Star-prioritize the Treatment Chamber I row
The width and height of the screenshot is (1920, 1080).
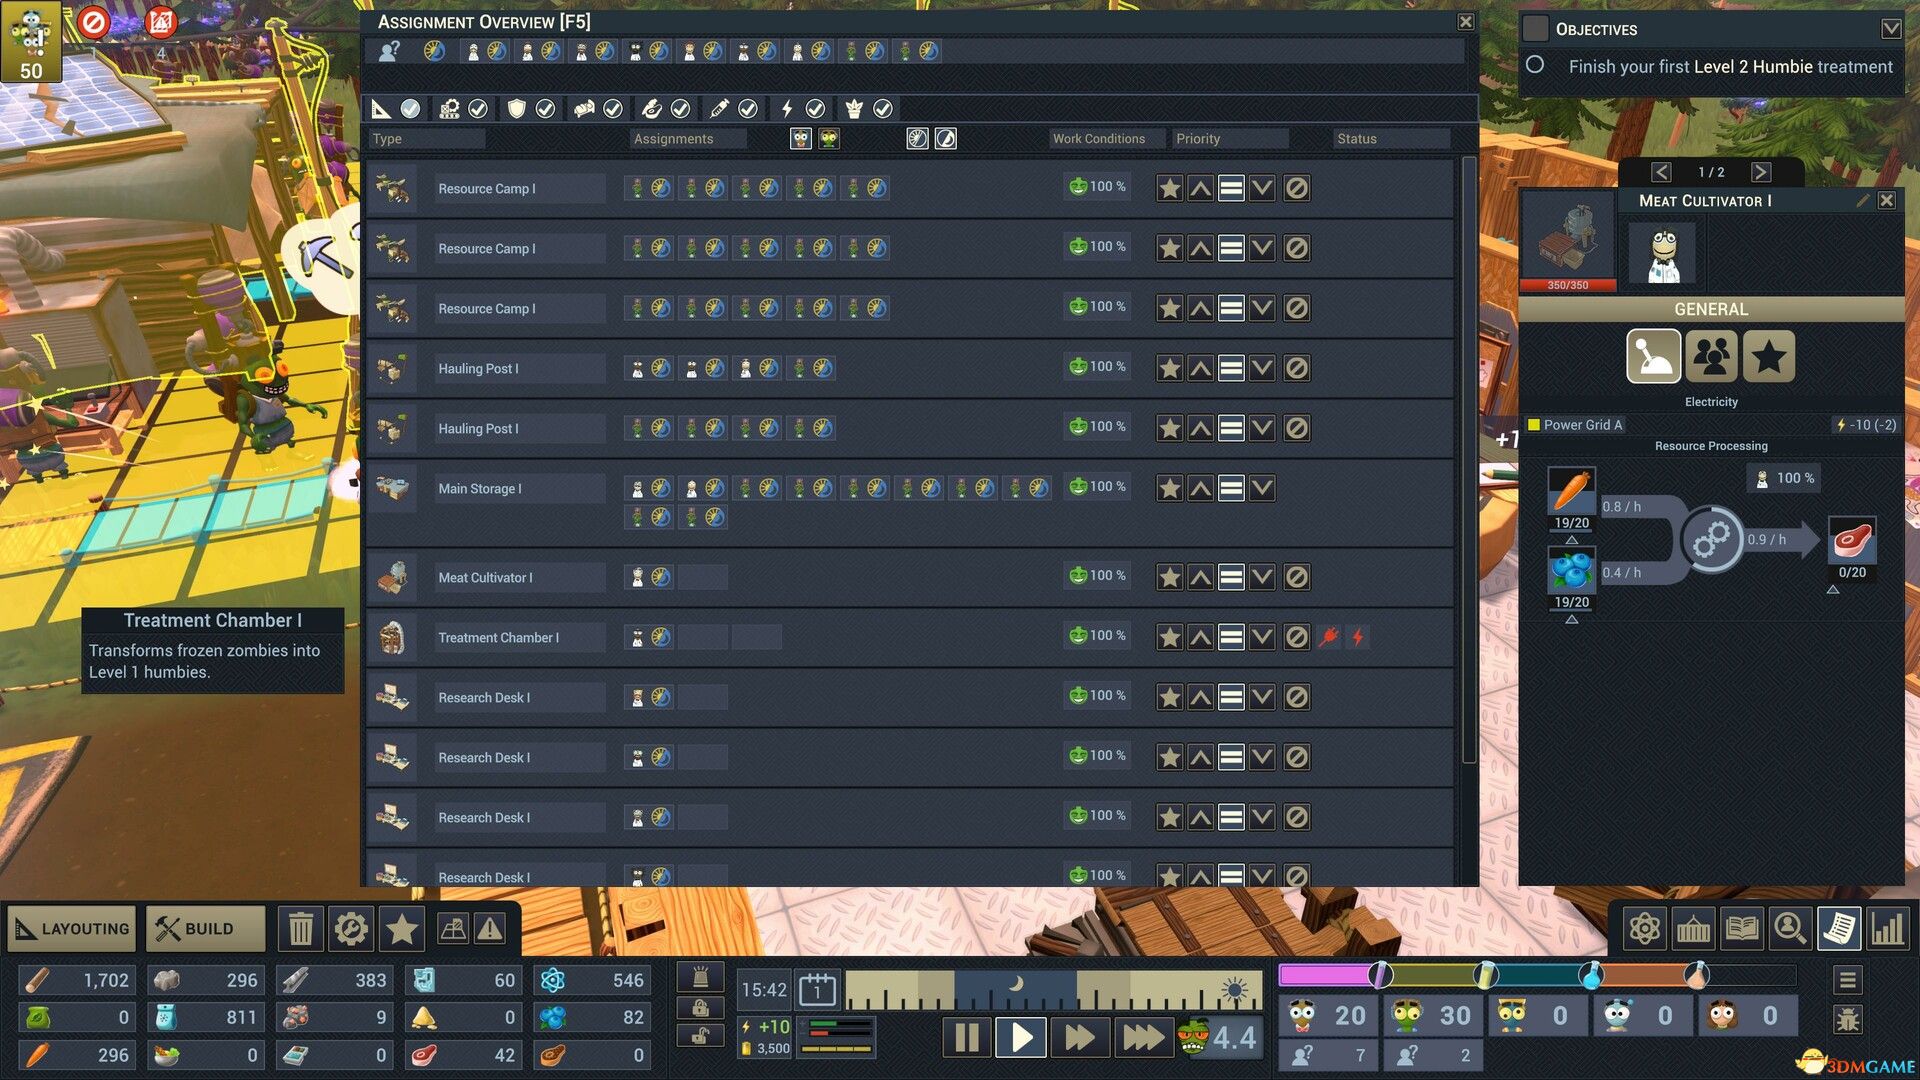pos(1169,637)
